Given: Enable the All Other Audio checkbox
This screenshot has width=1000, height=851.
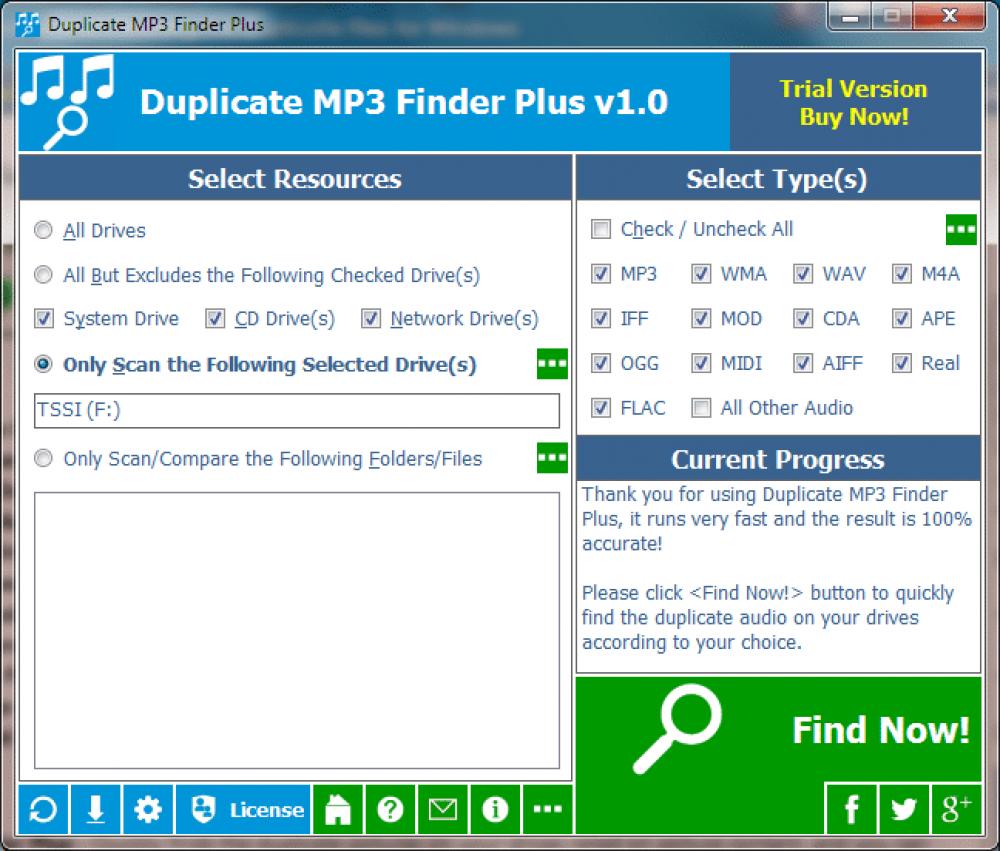Looking at the screenshot, I should click(x=702, y=408).
